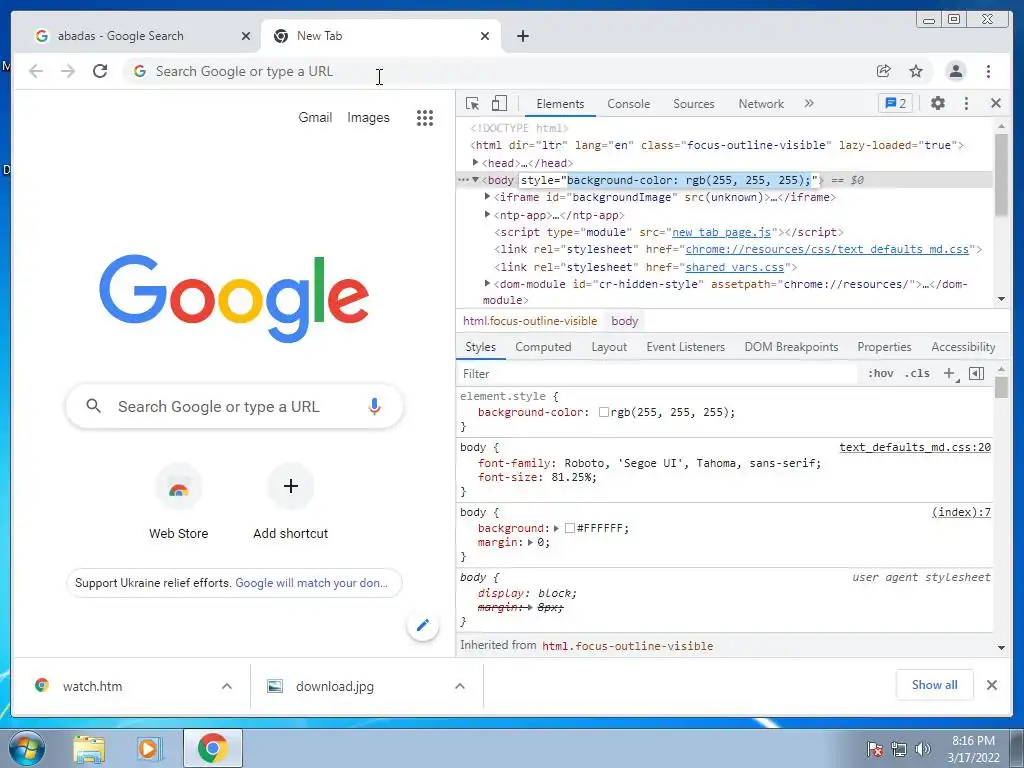
Task: Open the (index):7 source link
Action: (x=961, y=512)
